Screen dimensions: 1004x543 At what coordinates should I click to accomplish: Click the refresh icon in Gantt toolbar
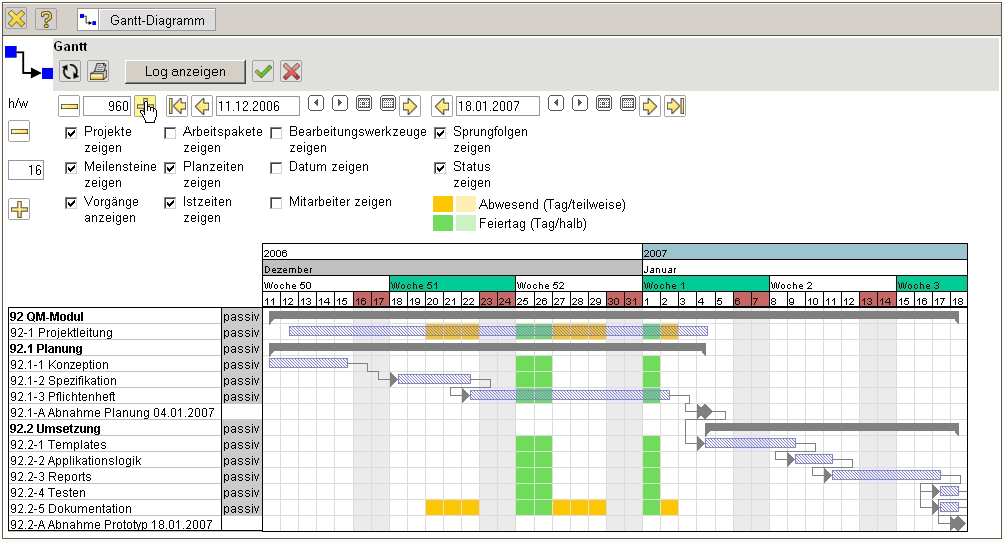[x=70, y=71]
